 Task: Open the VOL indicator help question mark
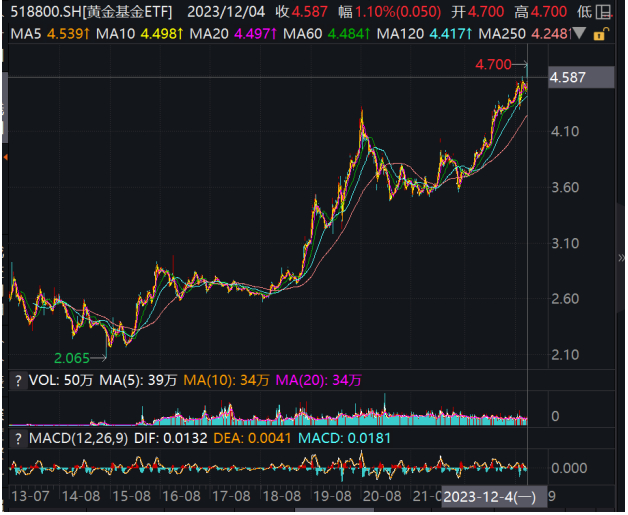point(18,381)
